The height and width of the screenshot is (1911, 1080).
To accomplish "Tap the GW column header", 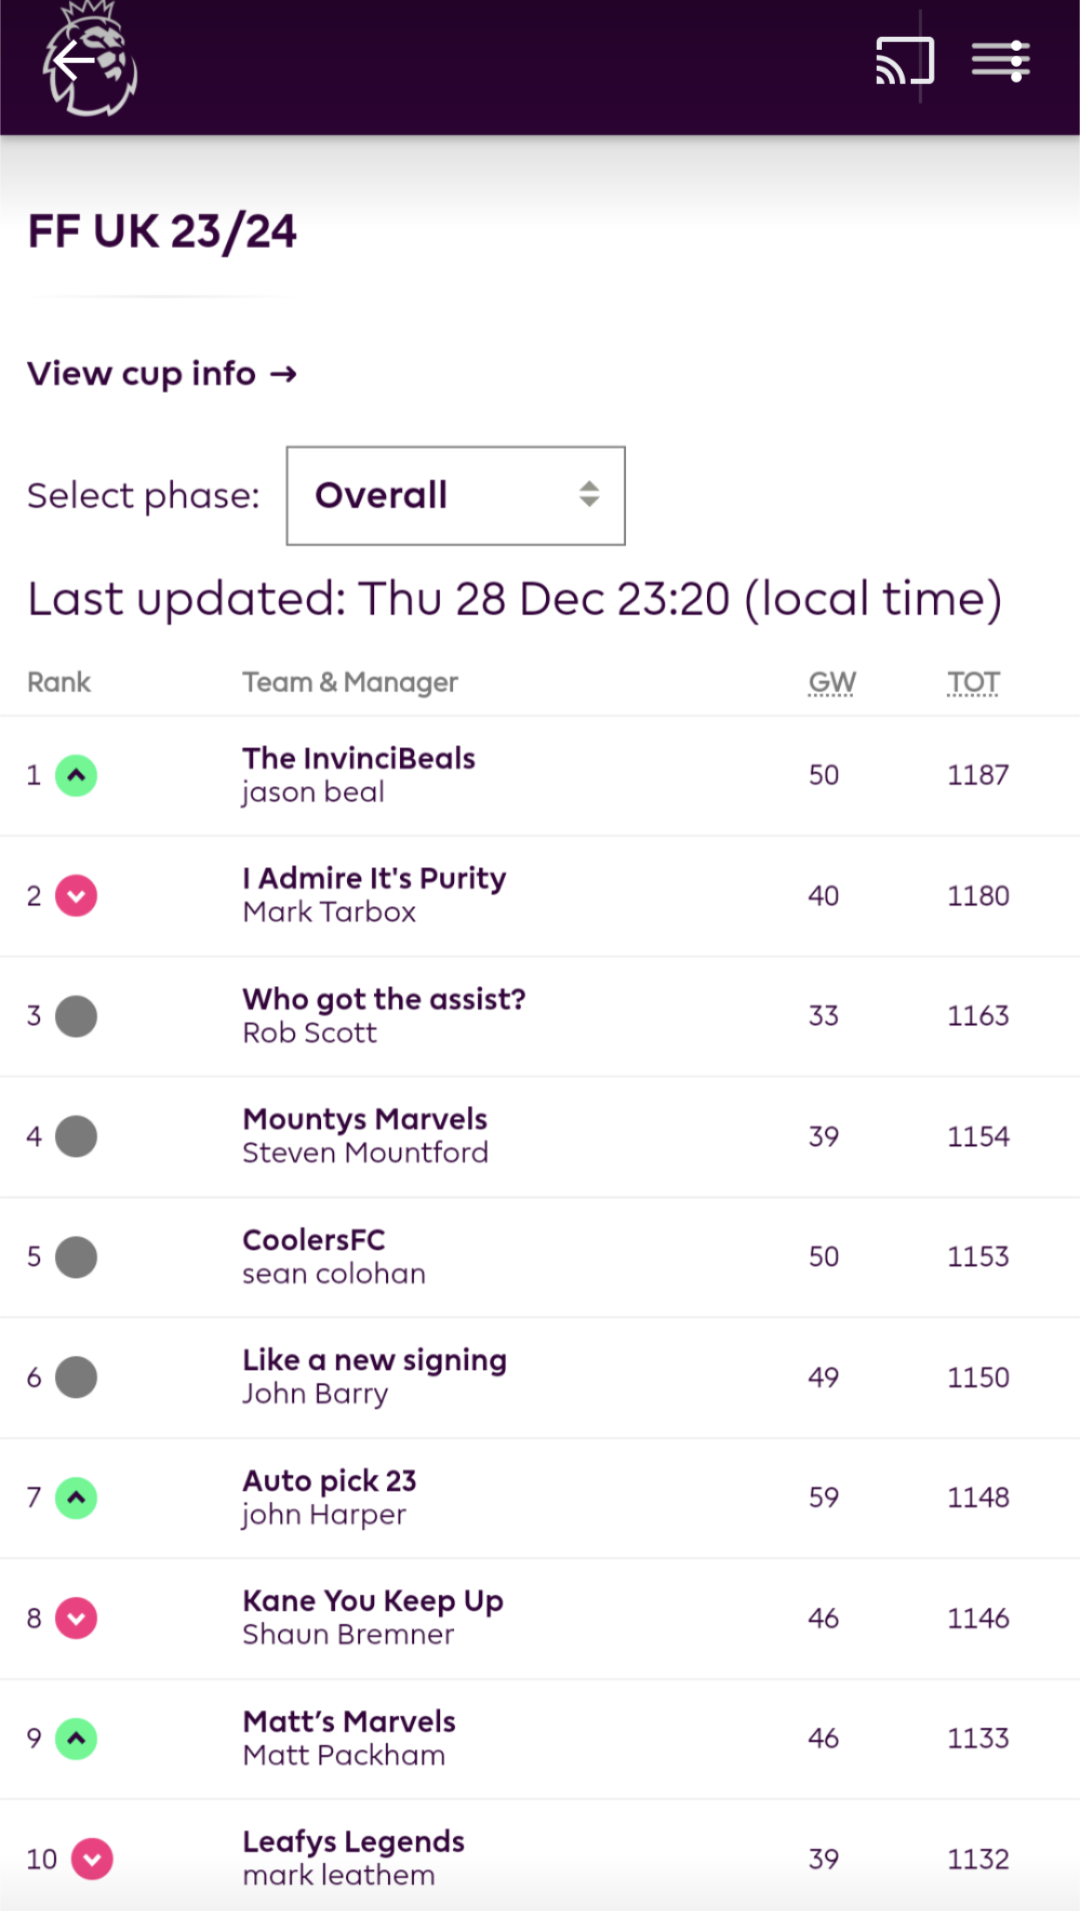I will tap(832, 683).
